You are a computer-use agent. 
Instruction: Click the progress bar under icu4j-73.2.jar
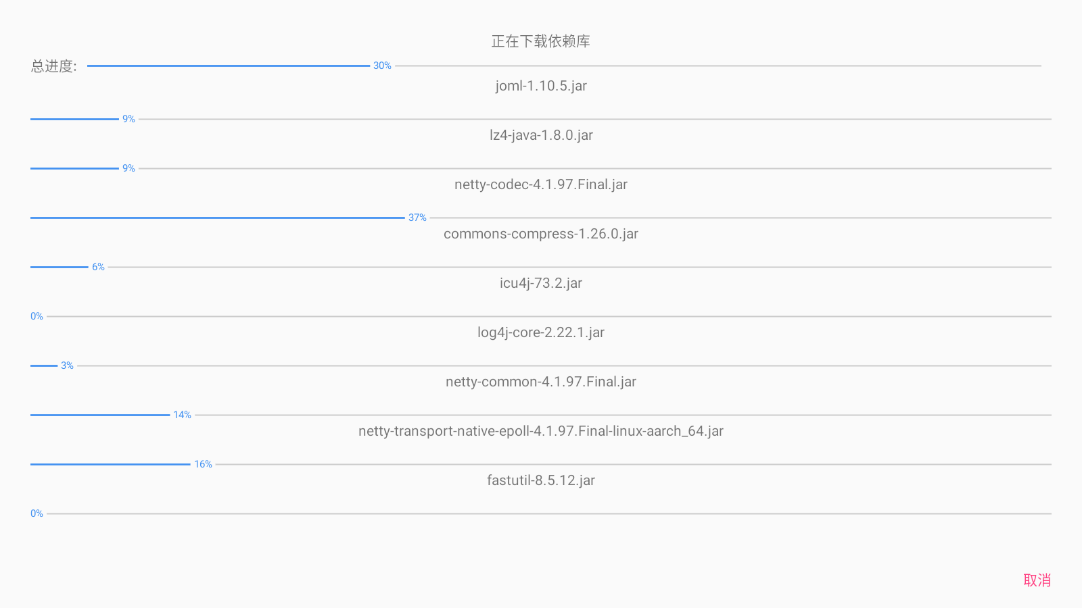pos(541,316)
